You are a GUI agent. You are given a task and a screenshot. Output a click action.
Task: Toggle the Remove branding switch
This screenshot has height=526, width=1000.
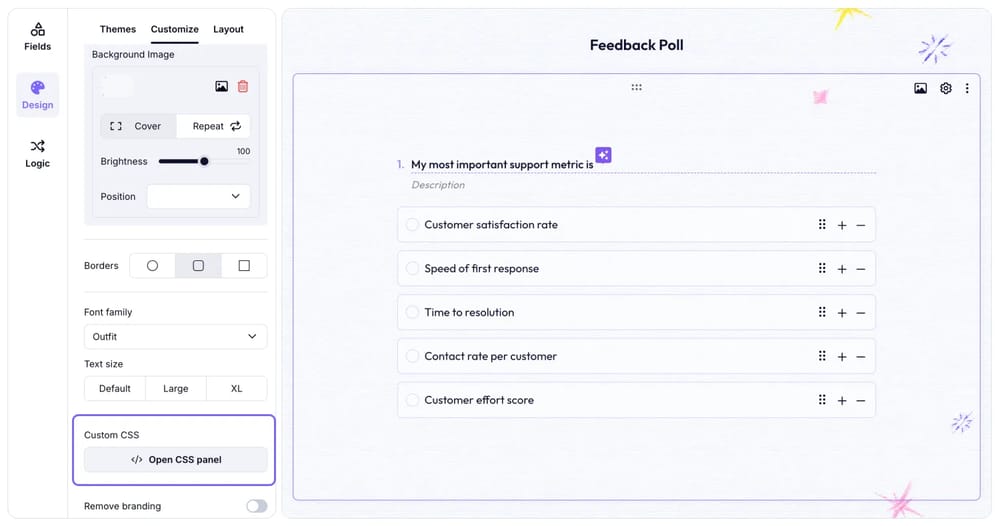pyautogui.click(x=256, y=506)
